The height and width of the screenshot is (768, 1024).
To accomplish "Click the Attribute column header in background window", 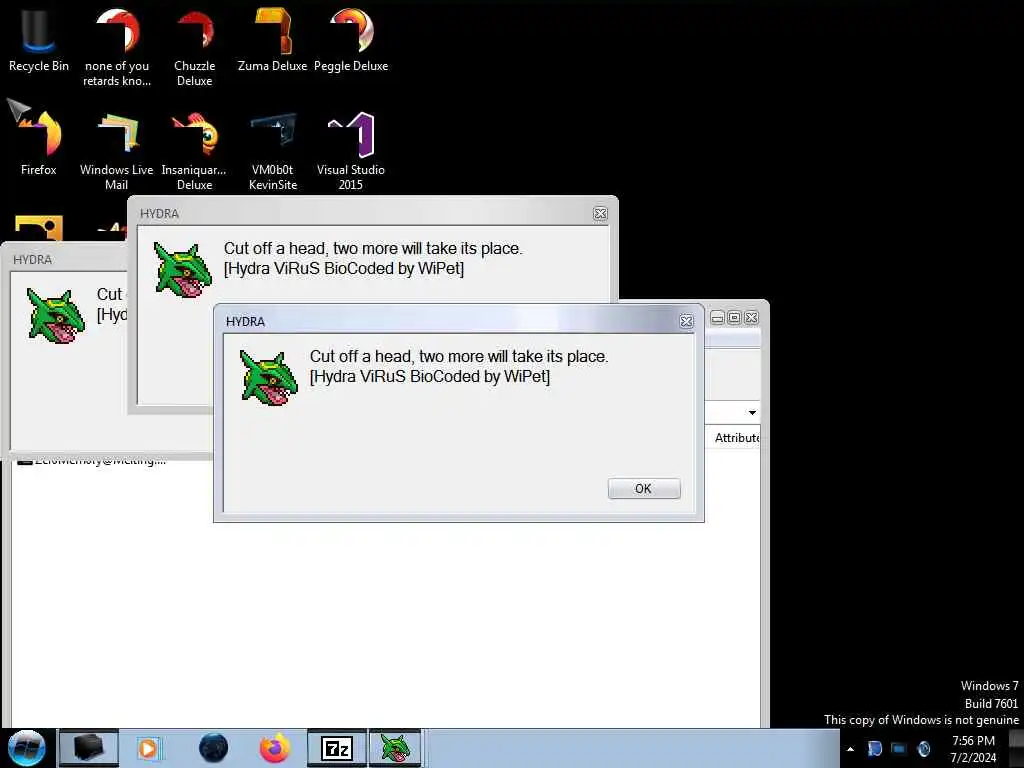I will pyautogui.click(x=736, y=438).
